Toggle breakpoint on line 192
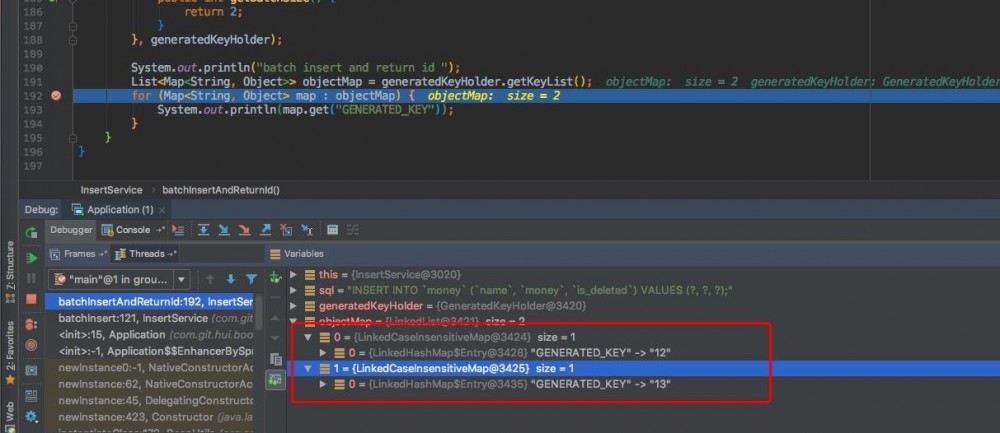This screenshot has height=433, width=1000. tap(56, 96)
